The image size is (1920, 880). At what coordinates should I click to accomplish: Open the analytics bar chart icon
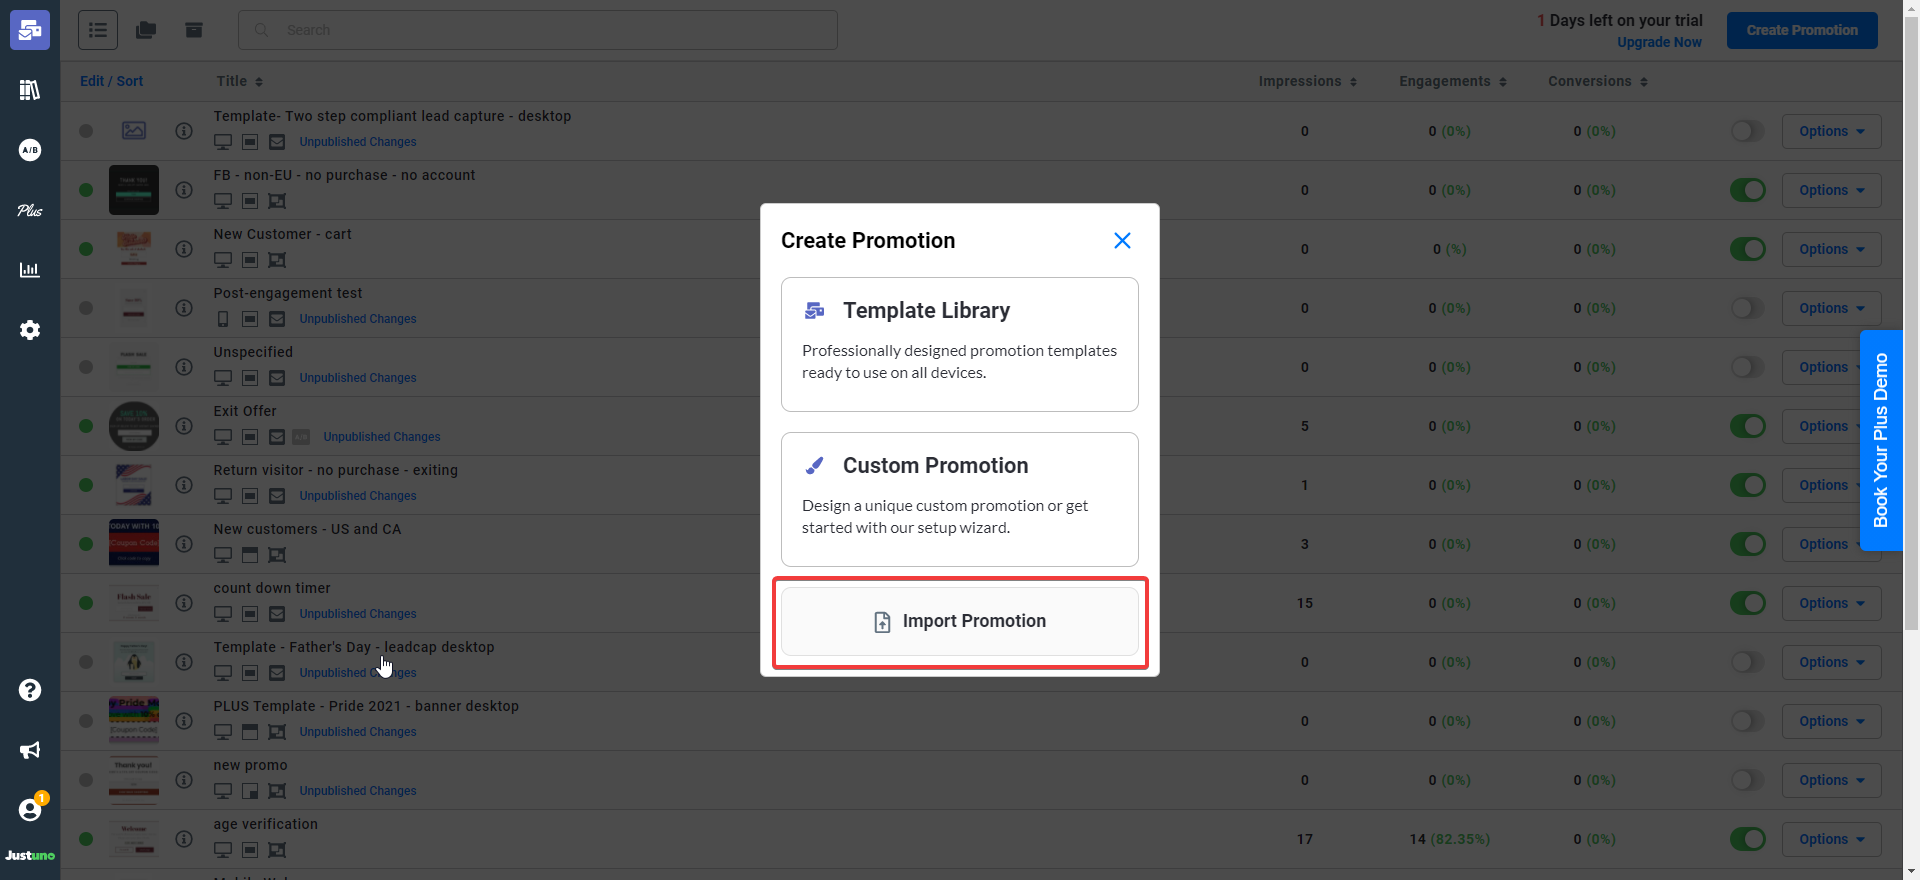point(30,270)
